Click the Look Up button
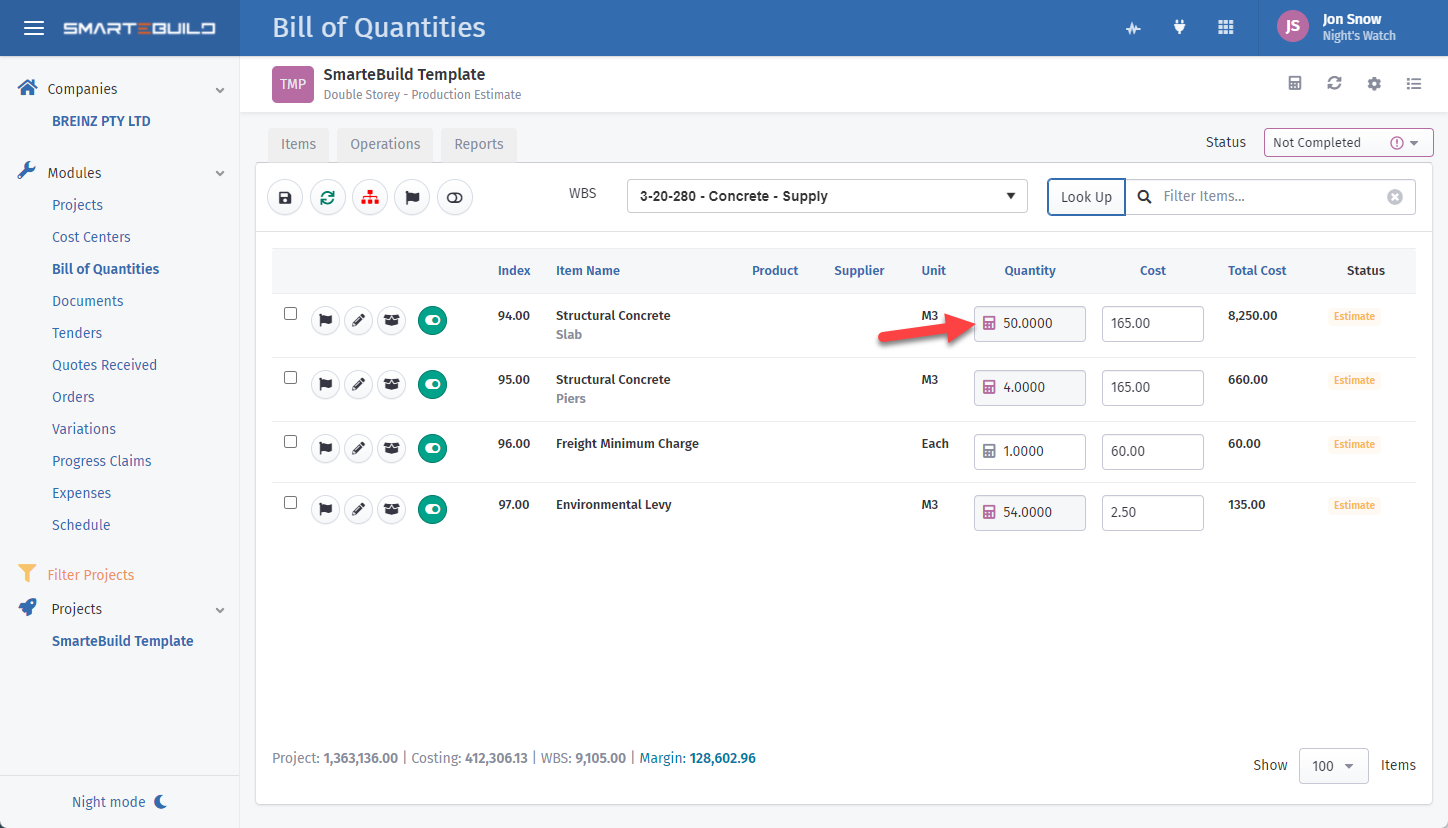Image resolution: width=1448 pixels, height=828 pixels. 1086,197
